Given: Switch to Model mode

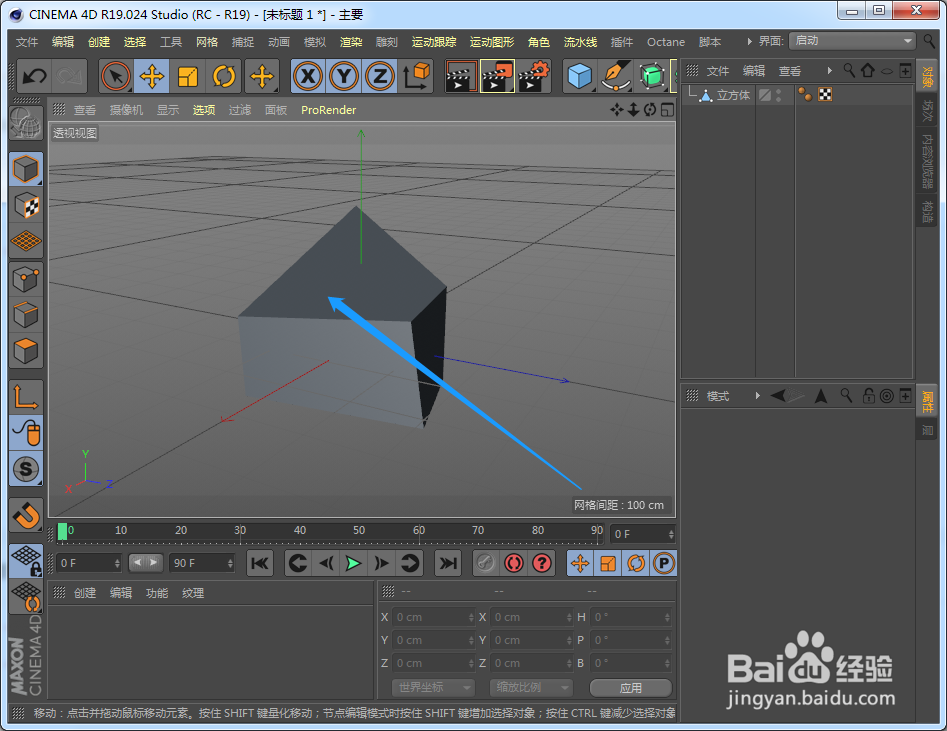Looking at the screenshot, I should 26,169.
